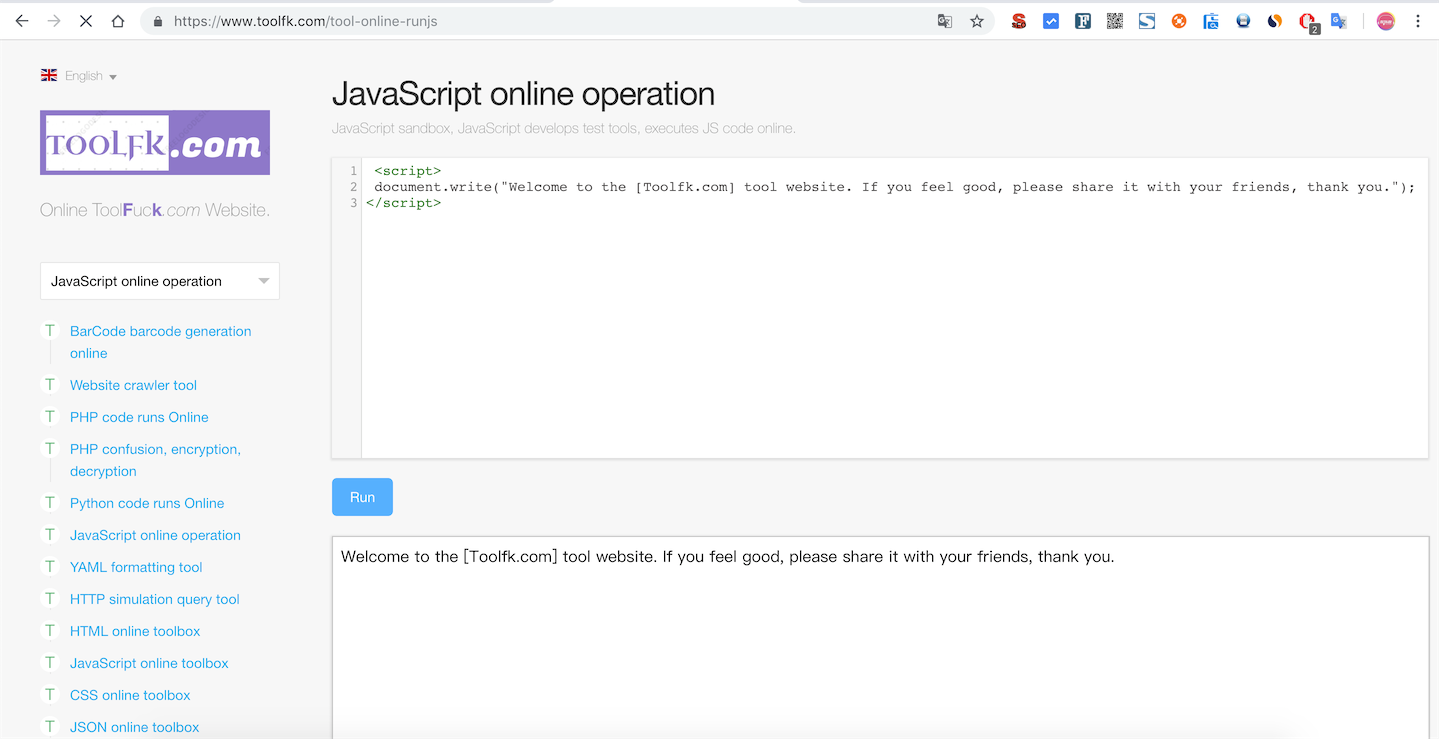
Task: Open the English language dropdown
Action: coord(91,76)
